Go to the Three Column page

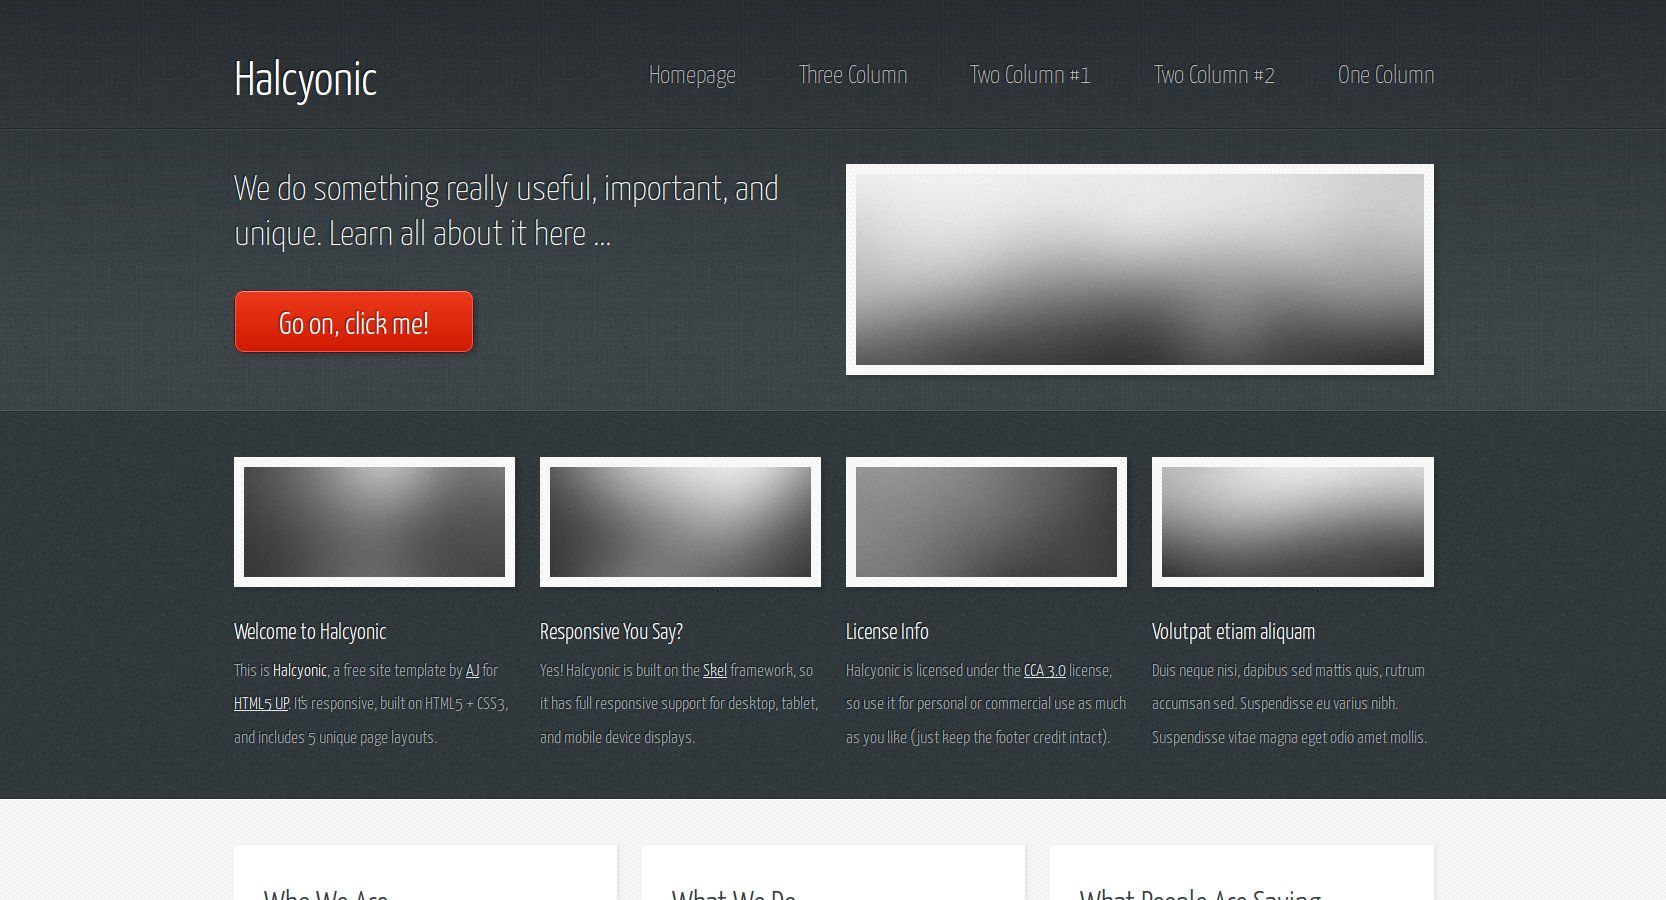[852, 76]
